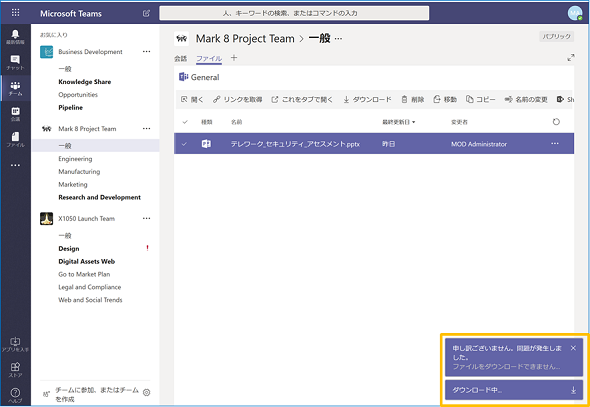
Task: Open Web and Social Trends channel
Action: click(90, 299)
